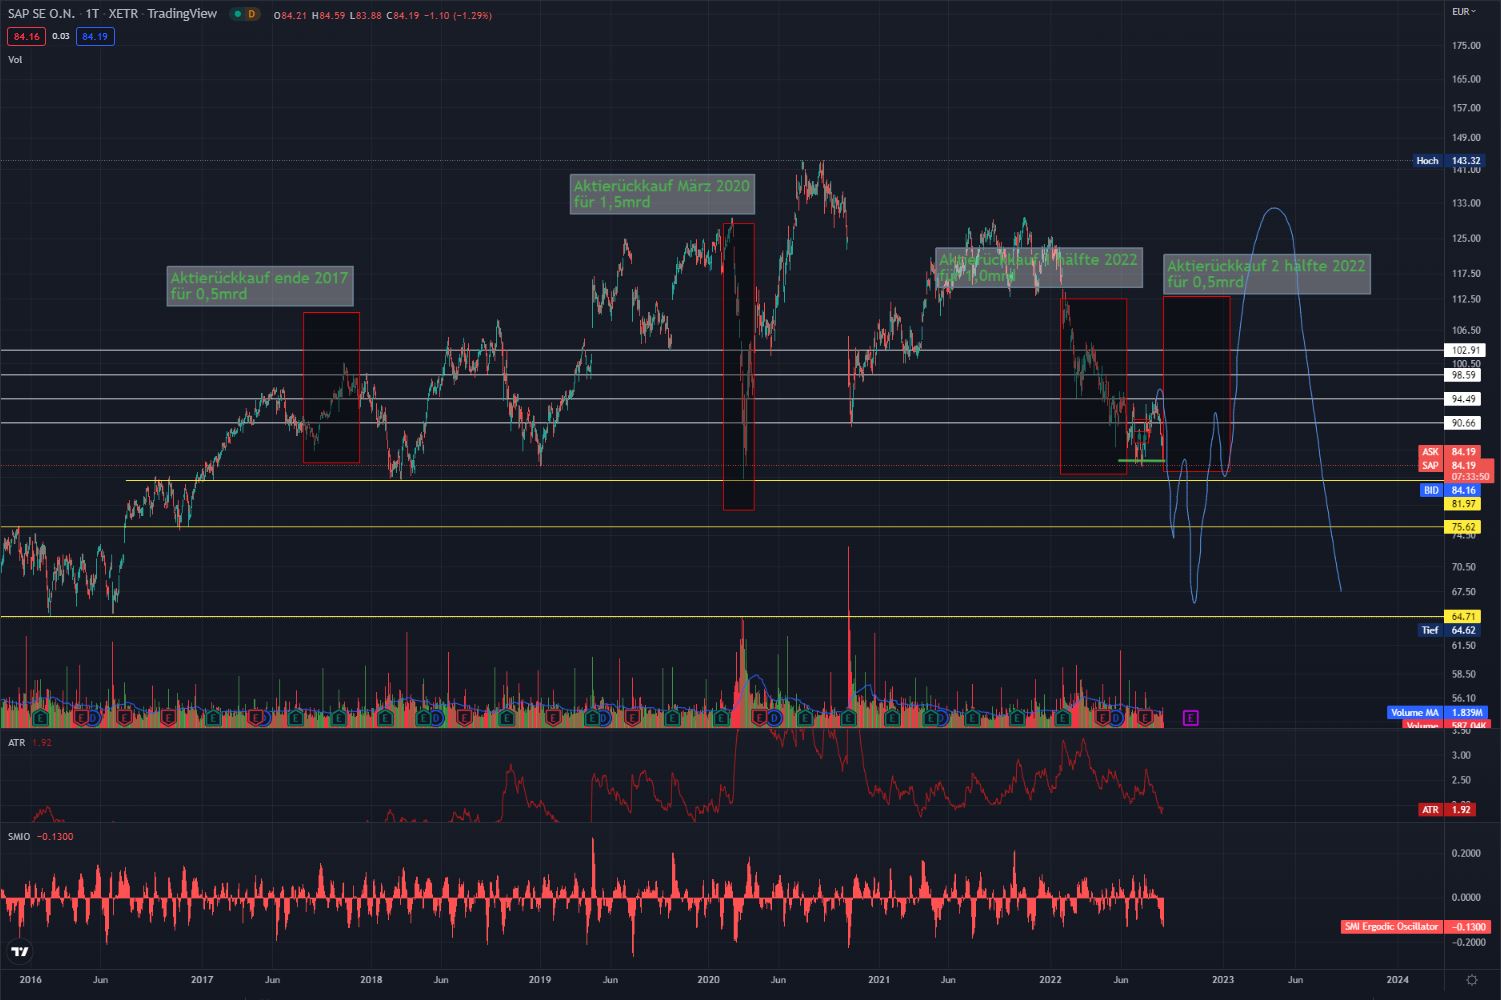The width and height of the screenshot is (1501, 1000).
Task: Click the 2023 label on the time axis
Action: 1222,980
